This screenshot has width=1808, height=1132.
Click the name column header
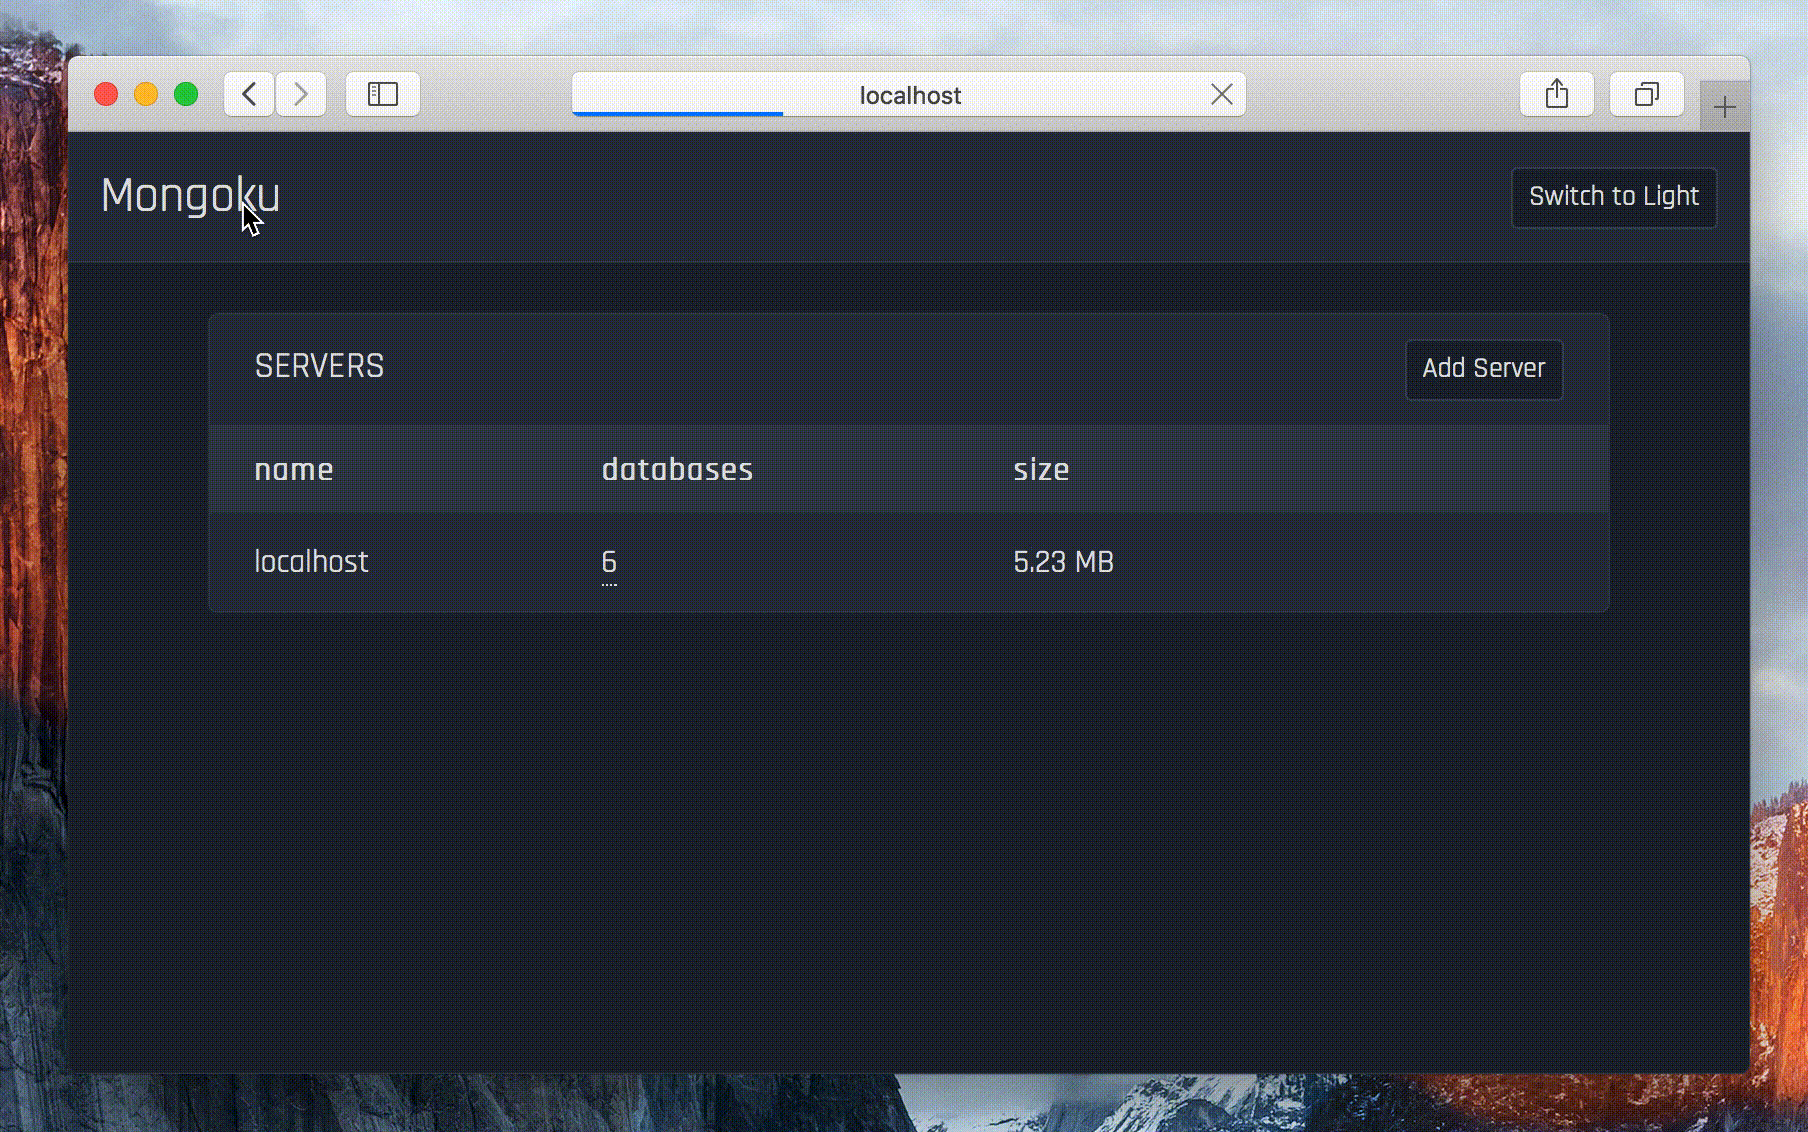point(294,469)
